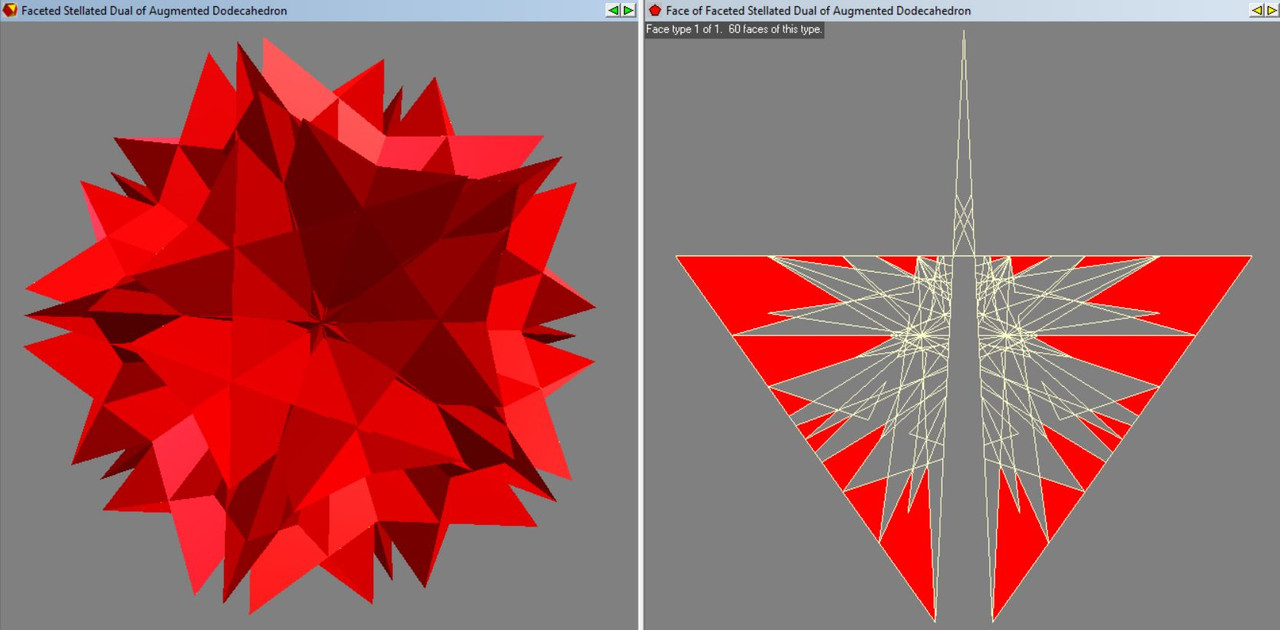Click the polyhedron icon in the model window title
Viewport: 1280px width, 630px height.
coord(10,10)
